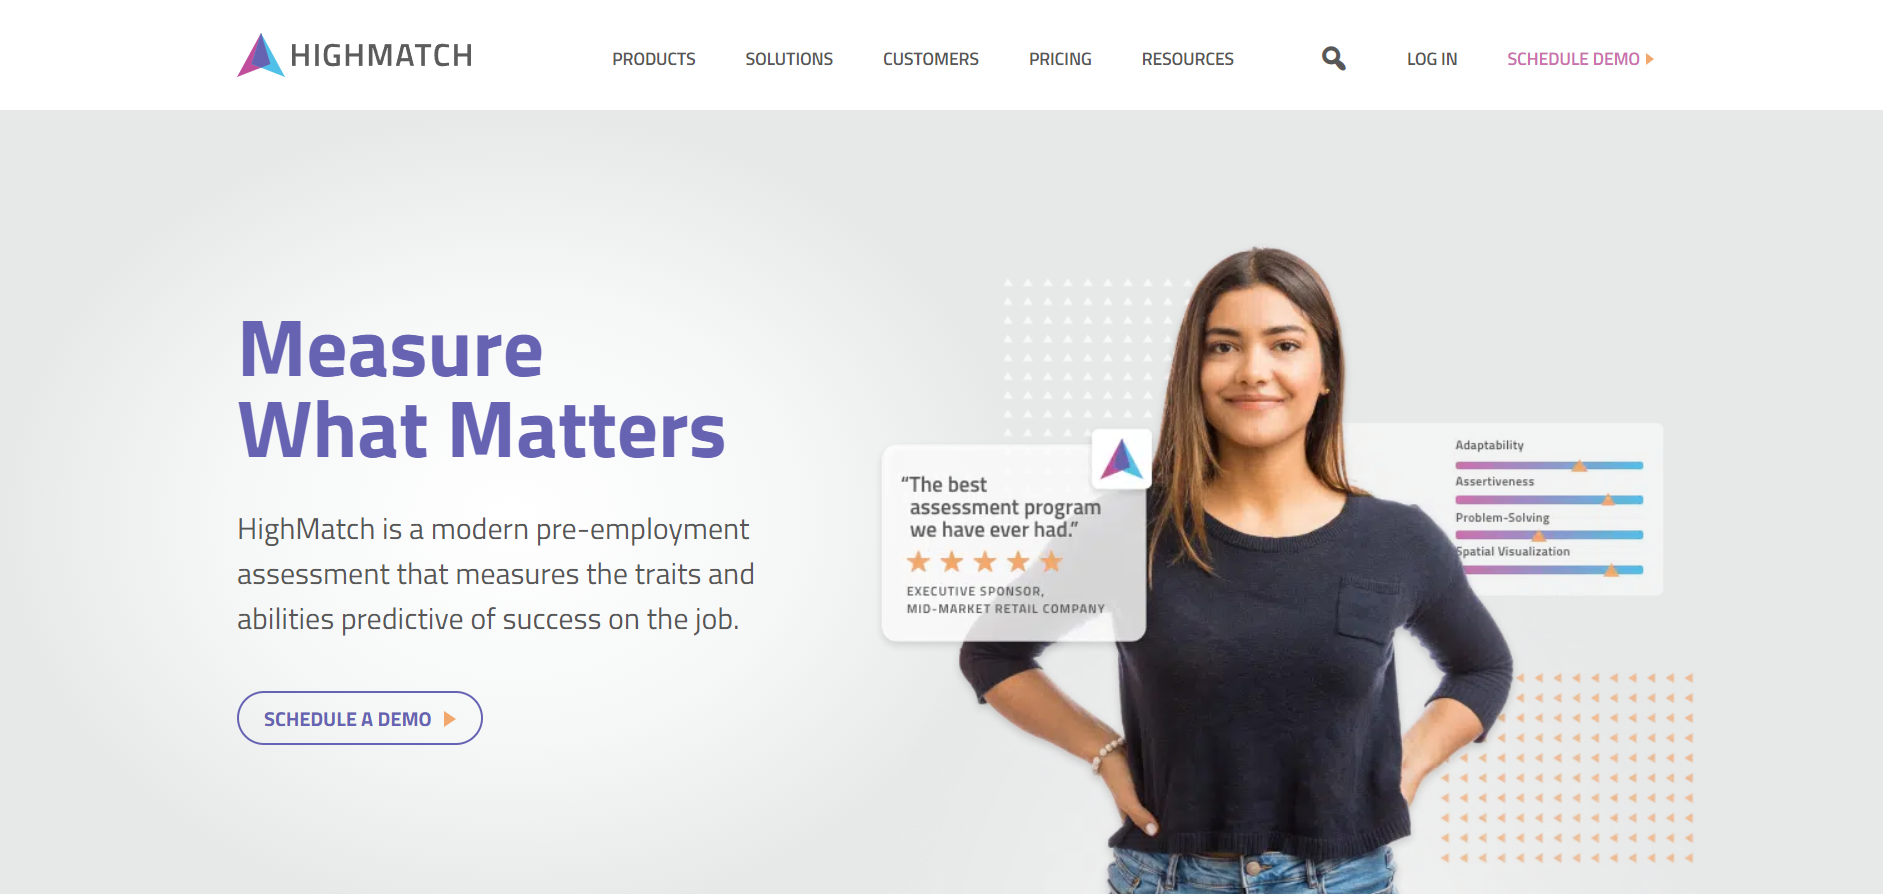
Task: Click the Assertiveness score bar
Action: coord(1549,500)
